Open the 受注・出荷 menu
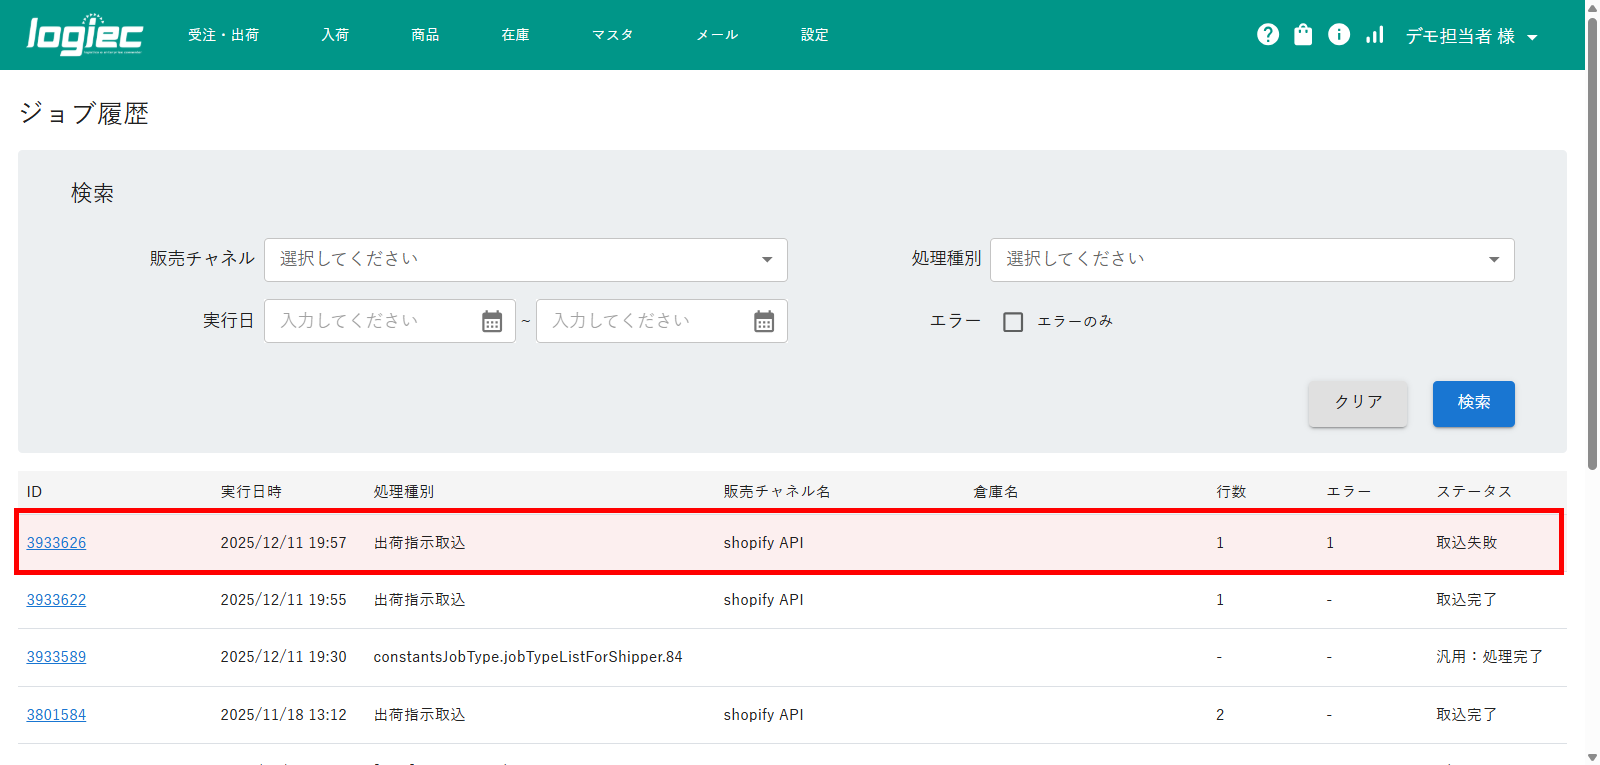The height and width of the screenshot is (765, 1600). click(223, 35)
